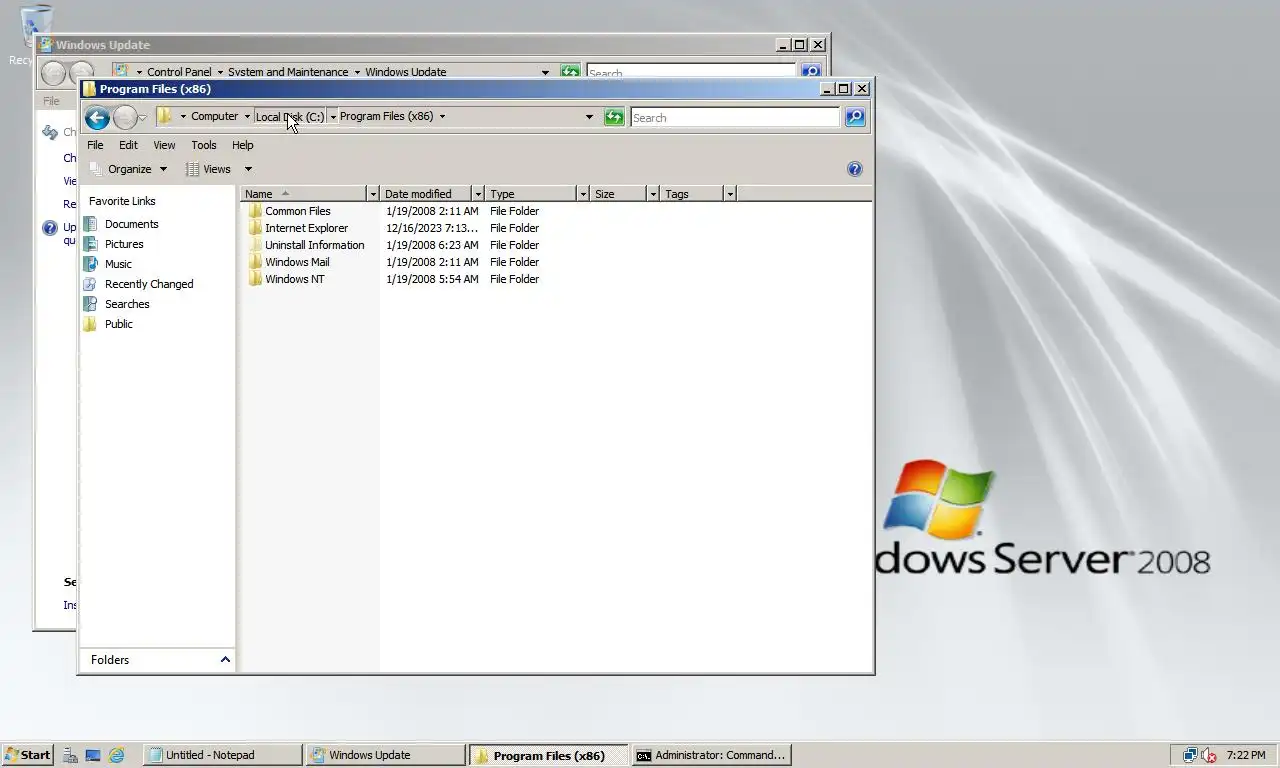Open recent pages dropdown beside Forward button
Screen dimensions: 1280x768
point(143,118)
